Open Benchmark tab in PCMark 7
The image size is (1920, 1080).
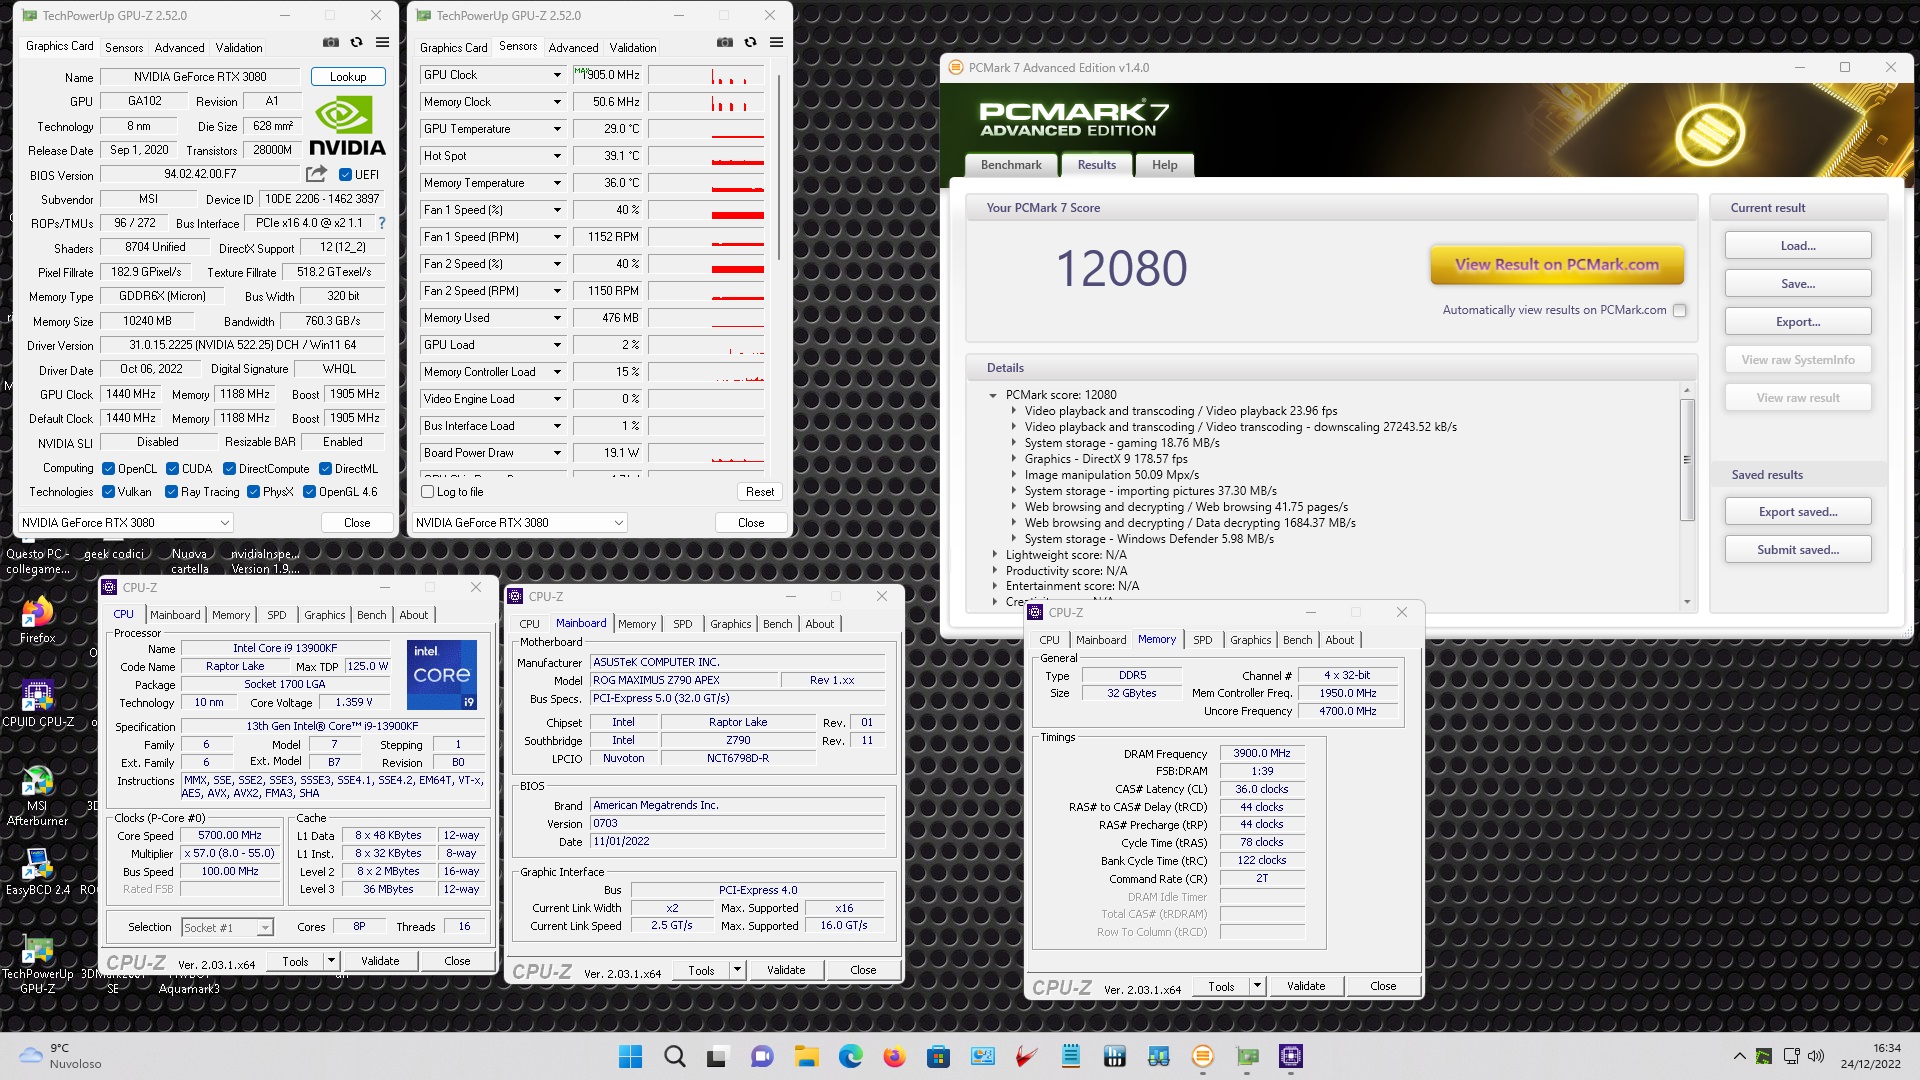pyautogui.click(x=1011, y=165)
